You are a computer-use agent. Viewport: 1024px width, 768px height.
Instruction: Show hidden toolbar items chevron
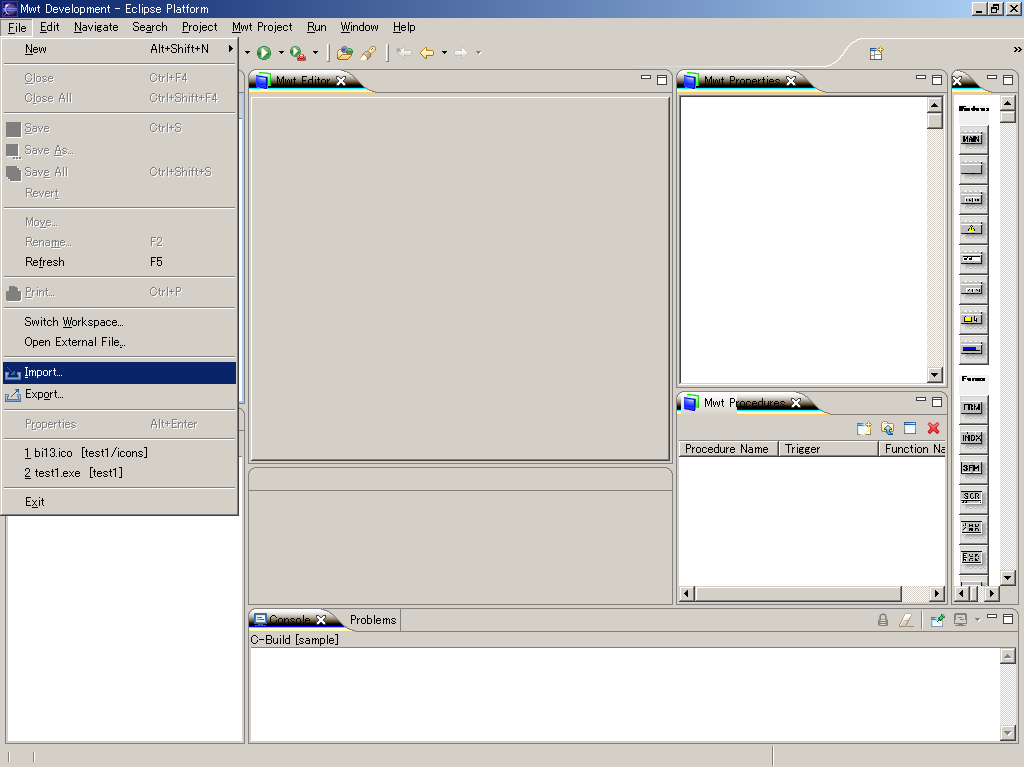coord(1017,50)
